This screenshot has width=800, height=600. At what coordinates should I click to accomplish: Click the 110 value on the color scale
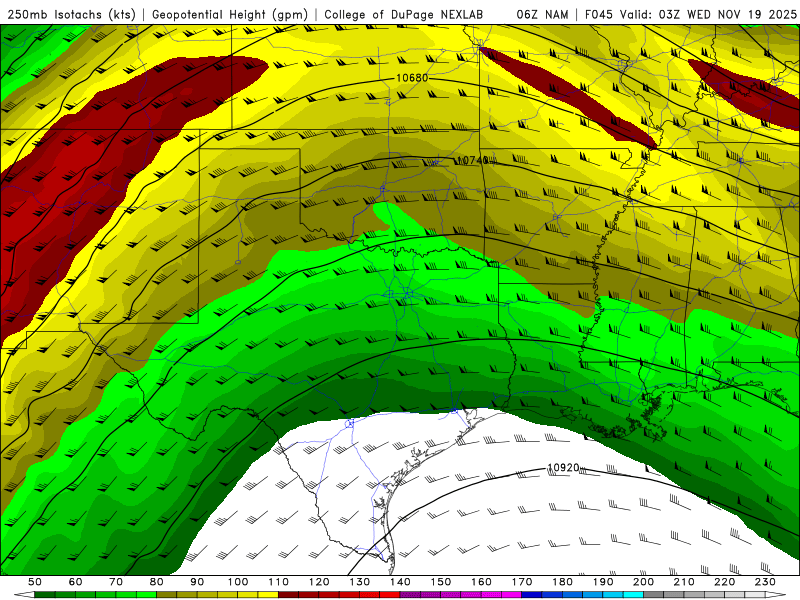[x=279, y=582]
